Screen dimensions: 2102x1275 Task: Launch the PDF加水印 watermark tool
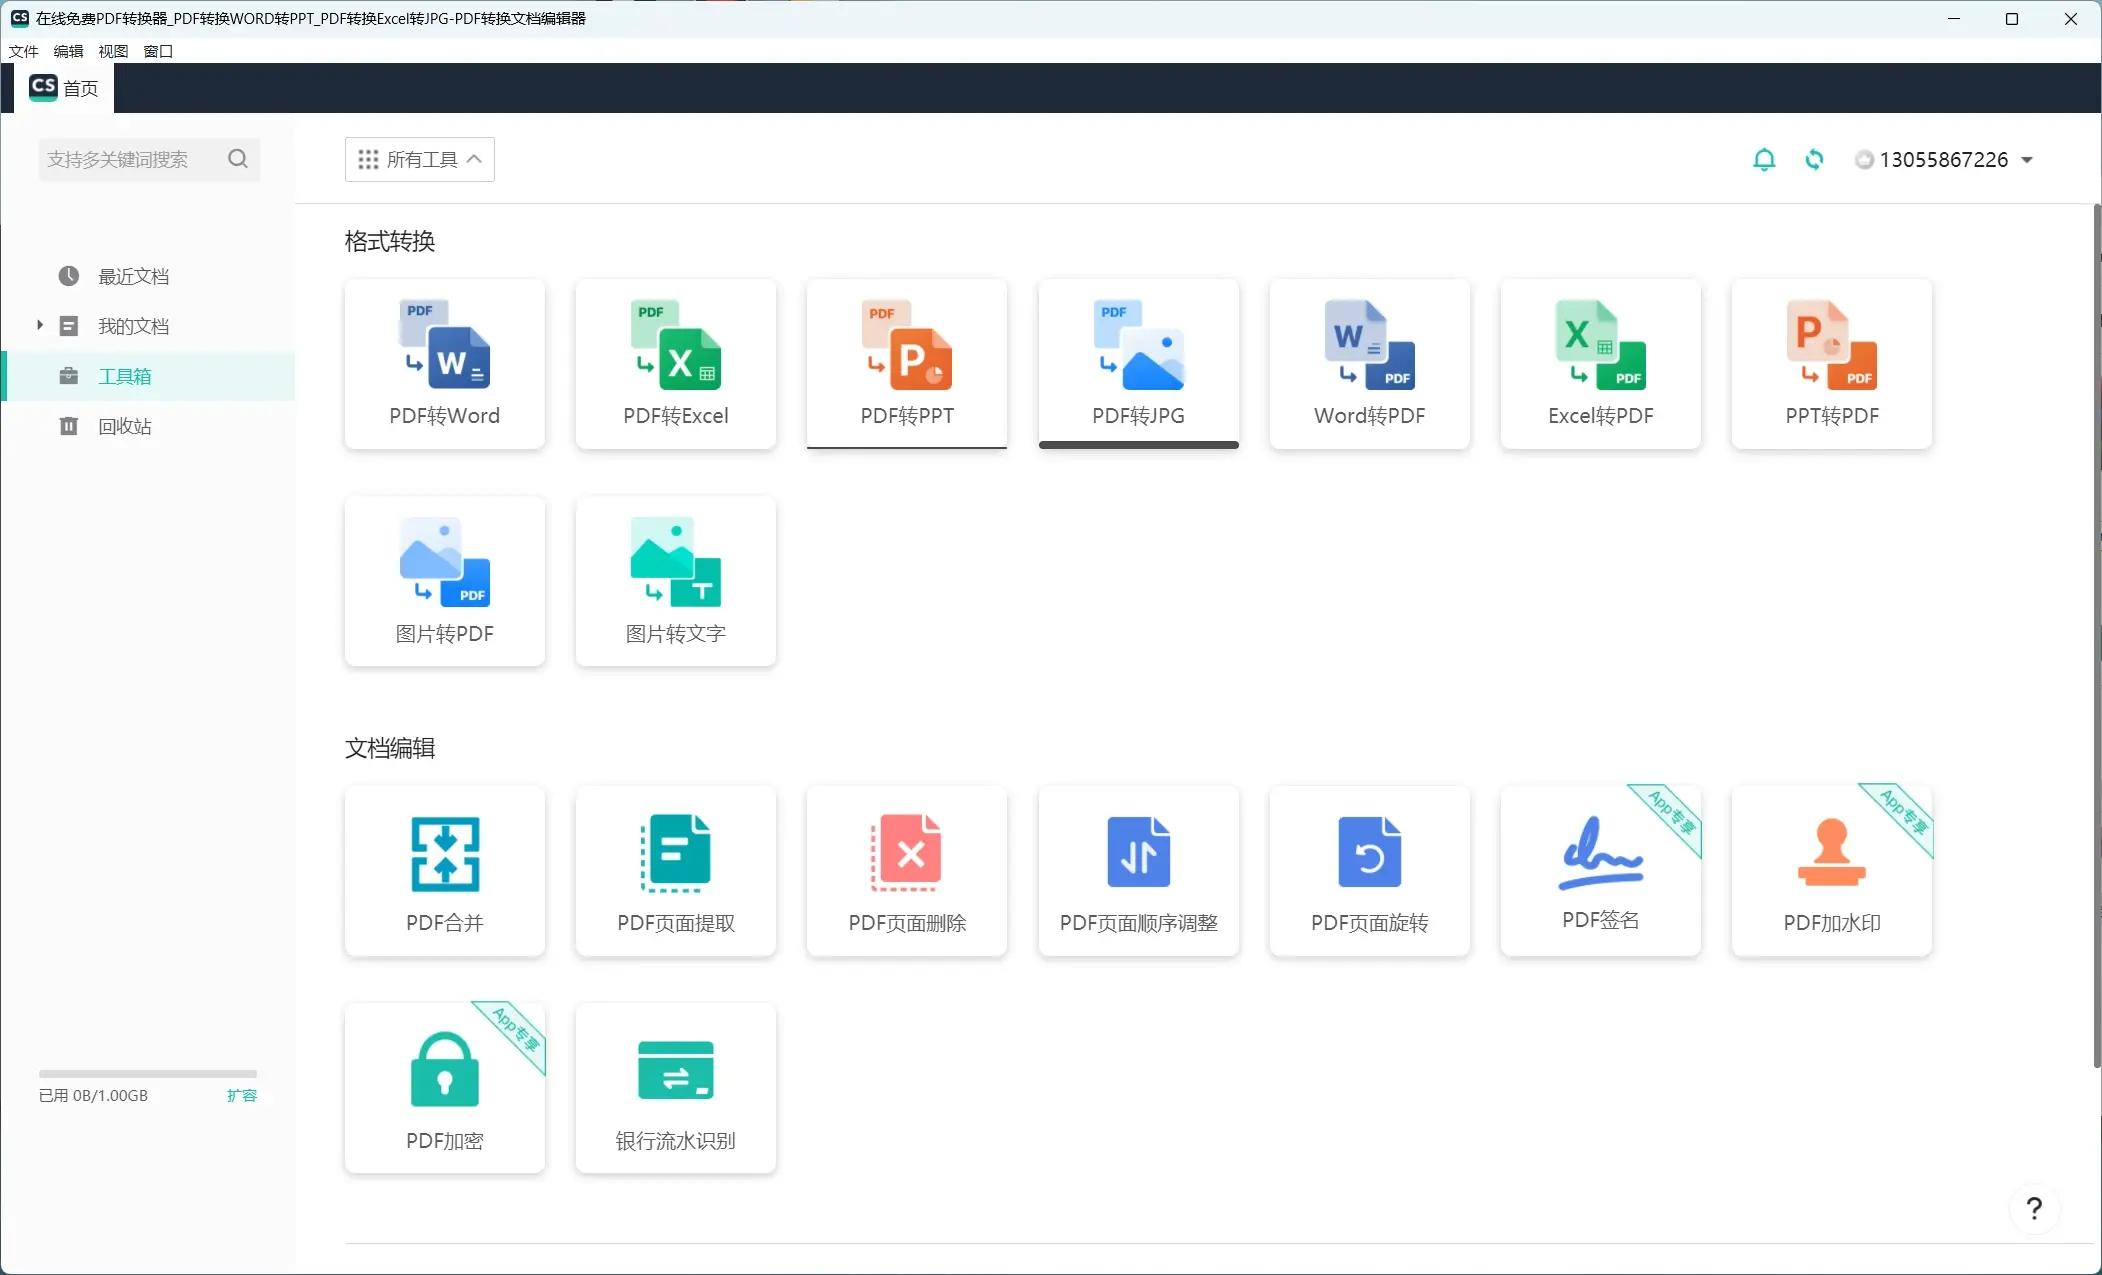[x=1831, y=871]
